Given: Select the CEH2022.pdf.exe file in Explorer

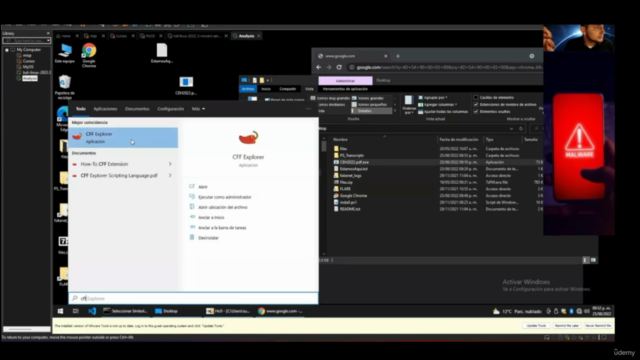Looking at the screenshot, I should click(x=354, y=162).
